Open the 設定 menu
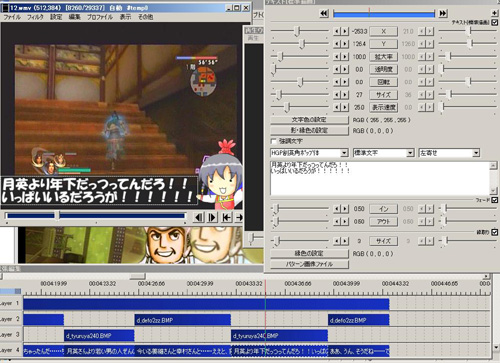 point(56,17)
